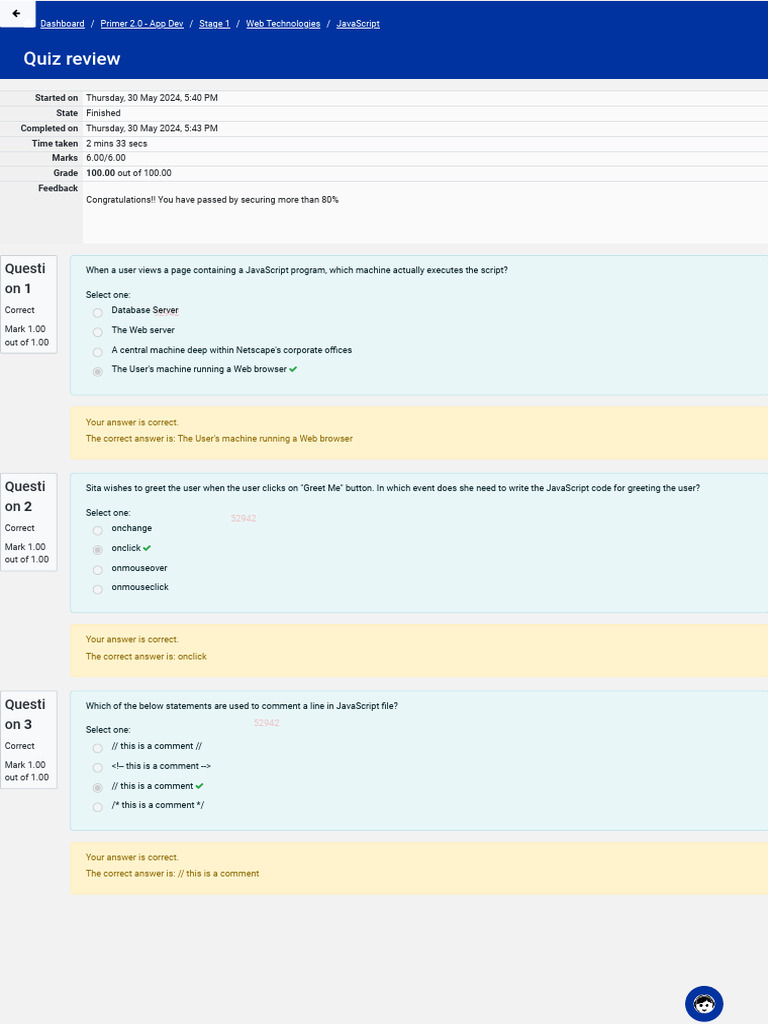Navigate to Web Technologies breadcrumb

tap(283, 23)
